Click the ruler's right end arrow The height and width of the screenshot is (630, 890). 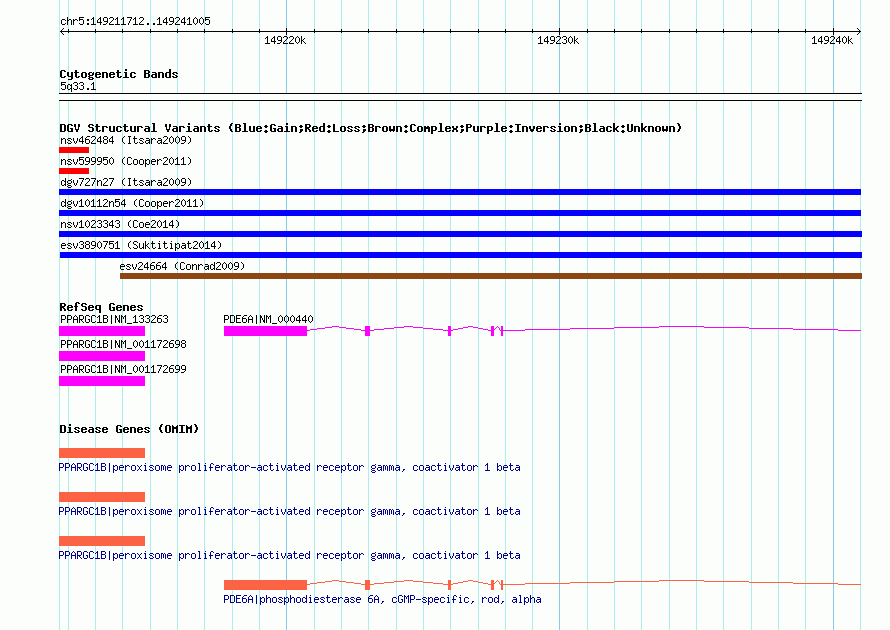[x=858, y=31]
